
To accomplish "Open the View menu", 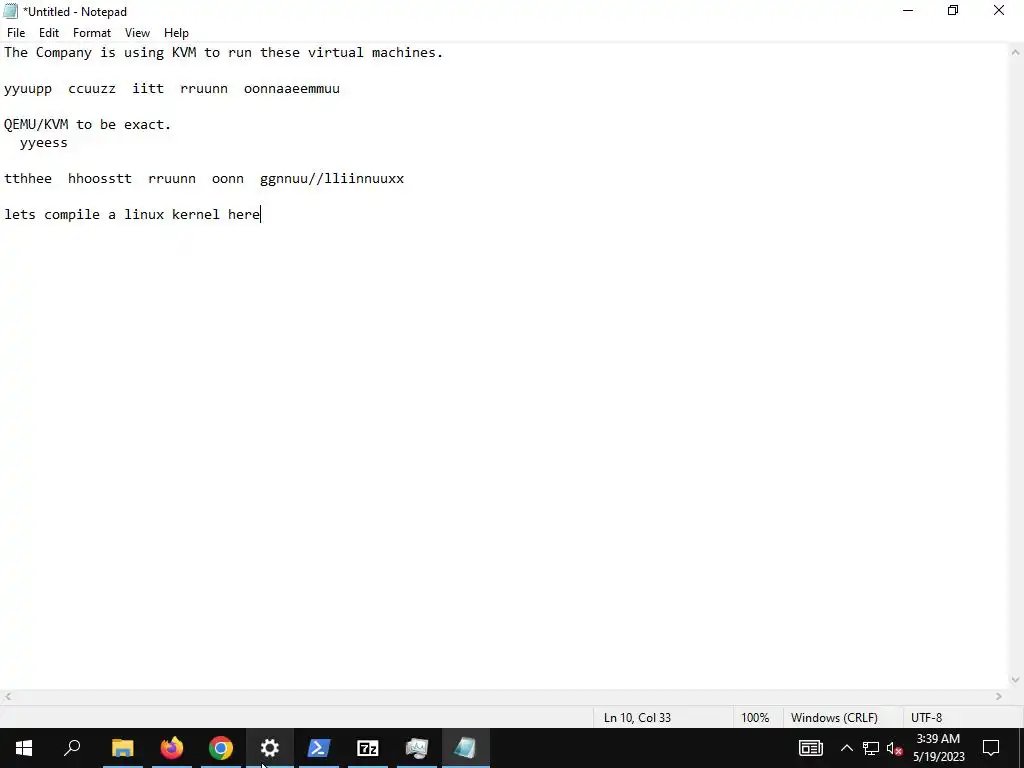I will pos(137,33).
